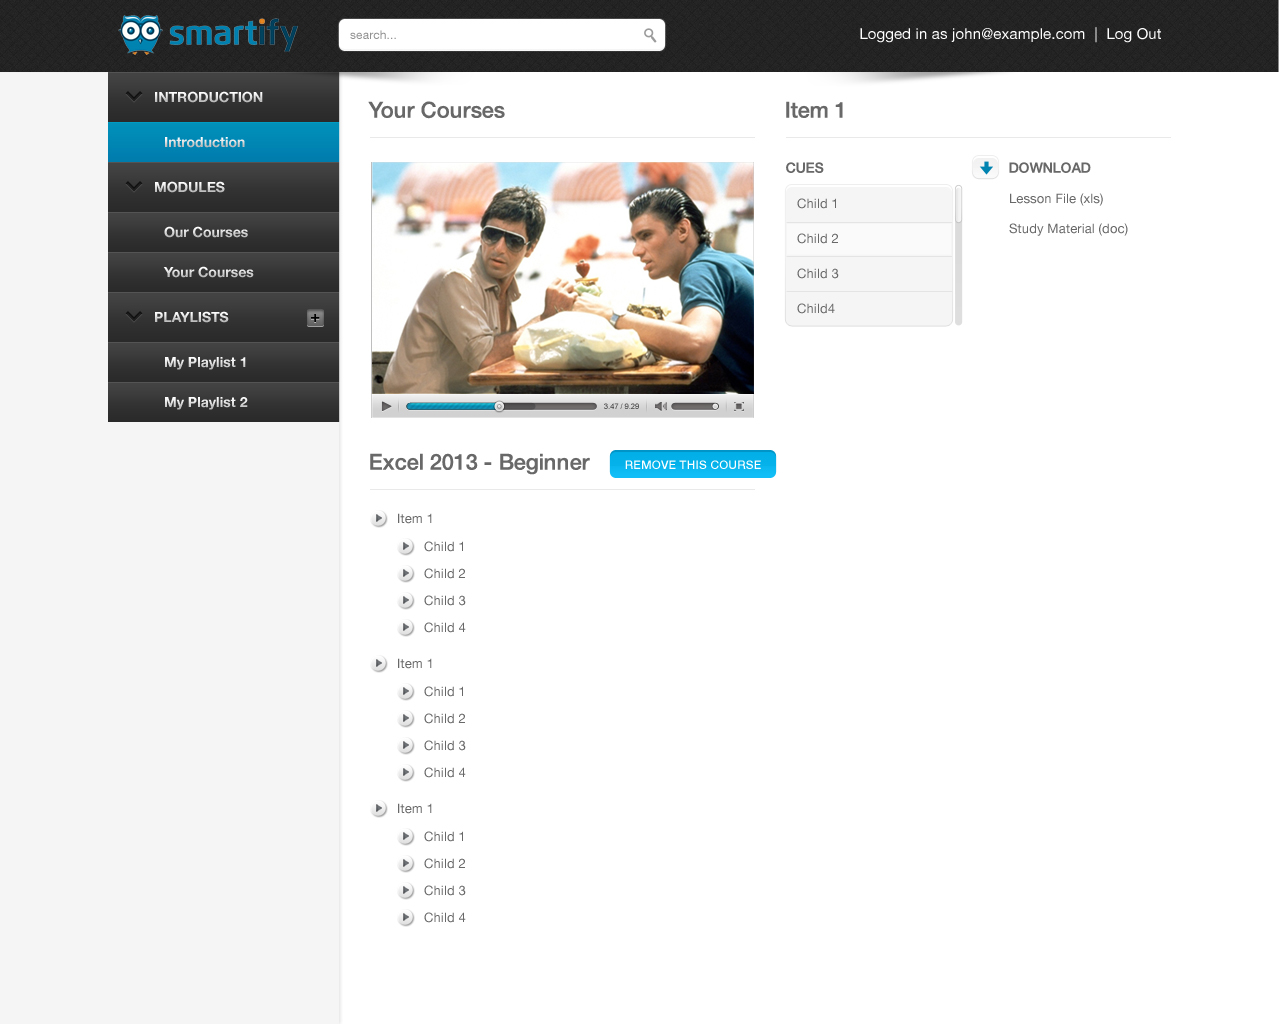Click the john@example.com account text
Image resolution: width=1280 pixels, height=1024 pixels.
1018,34
